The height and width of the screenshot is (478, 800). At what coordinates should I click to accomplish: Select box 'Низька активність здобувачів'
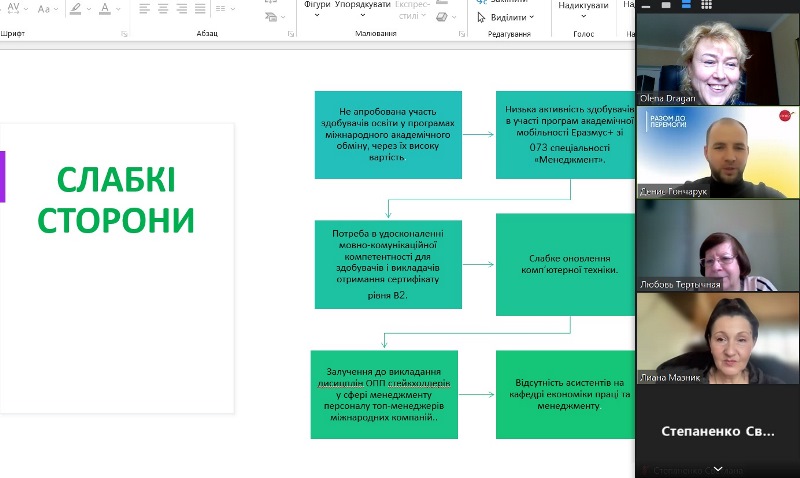coord(566,135)
